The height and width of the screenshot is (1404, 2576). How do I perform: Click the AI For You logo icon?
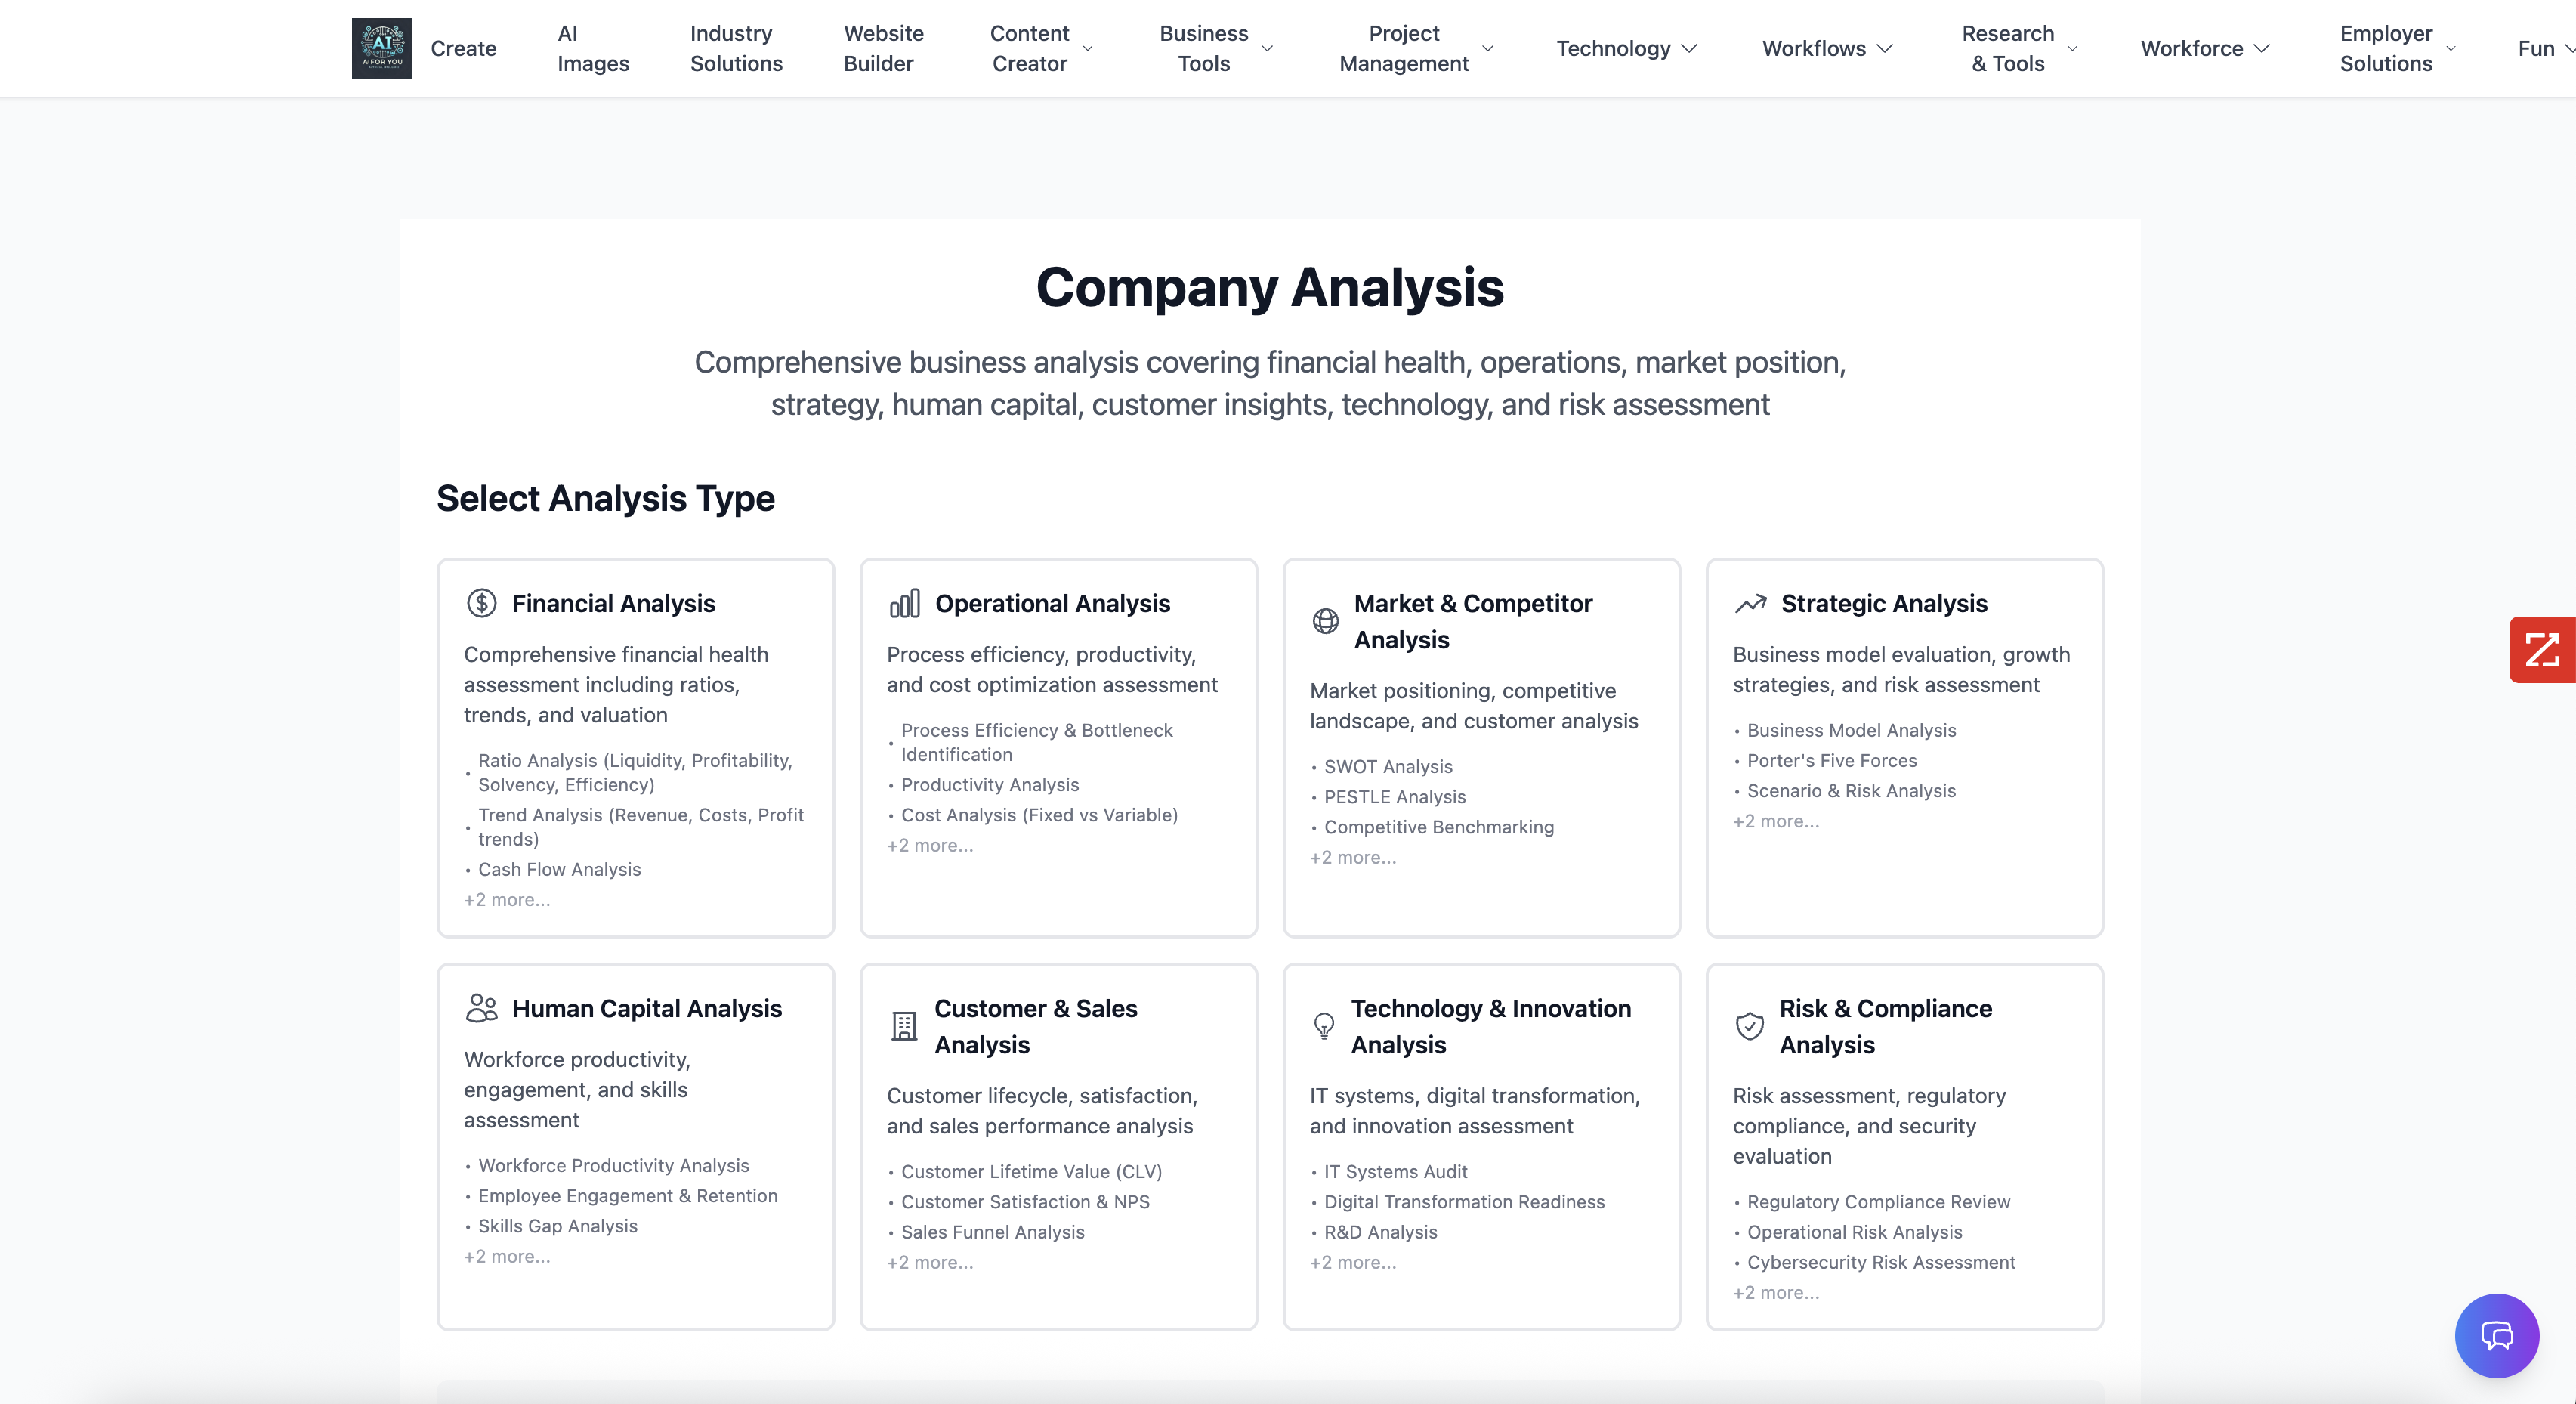click(x=381, y=48)
